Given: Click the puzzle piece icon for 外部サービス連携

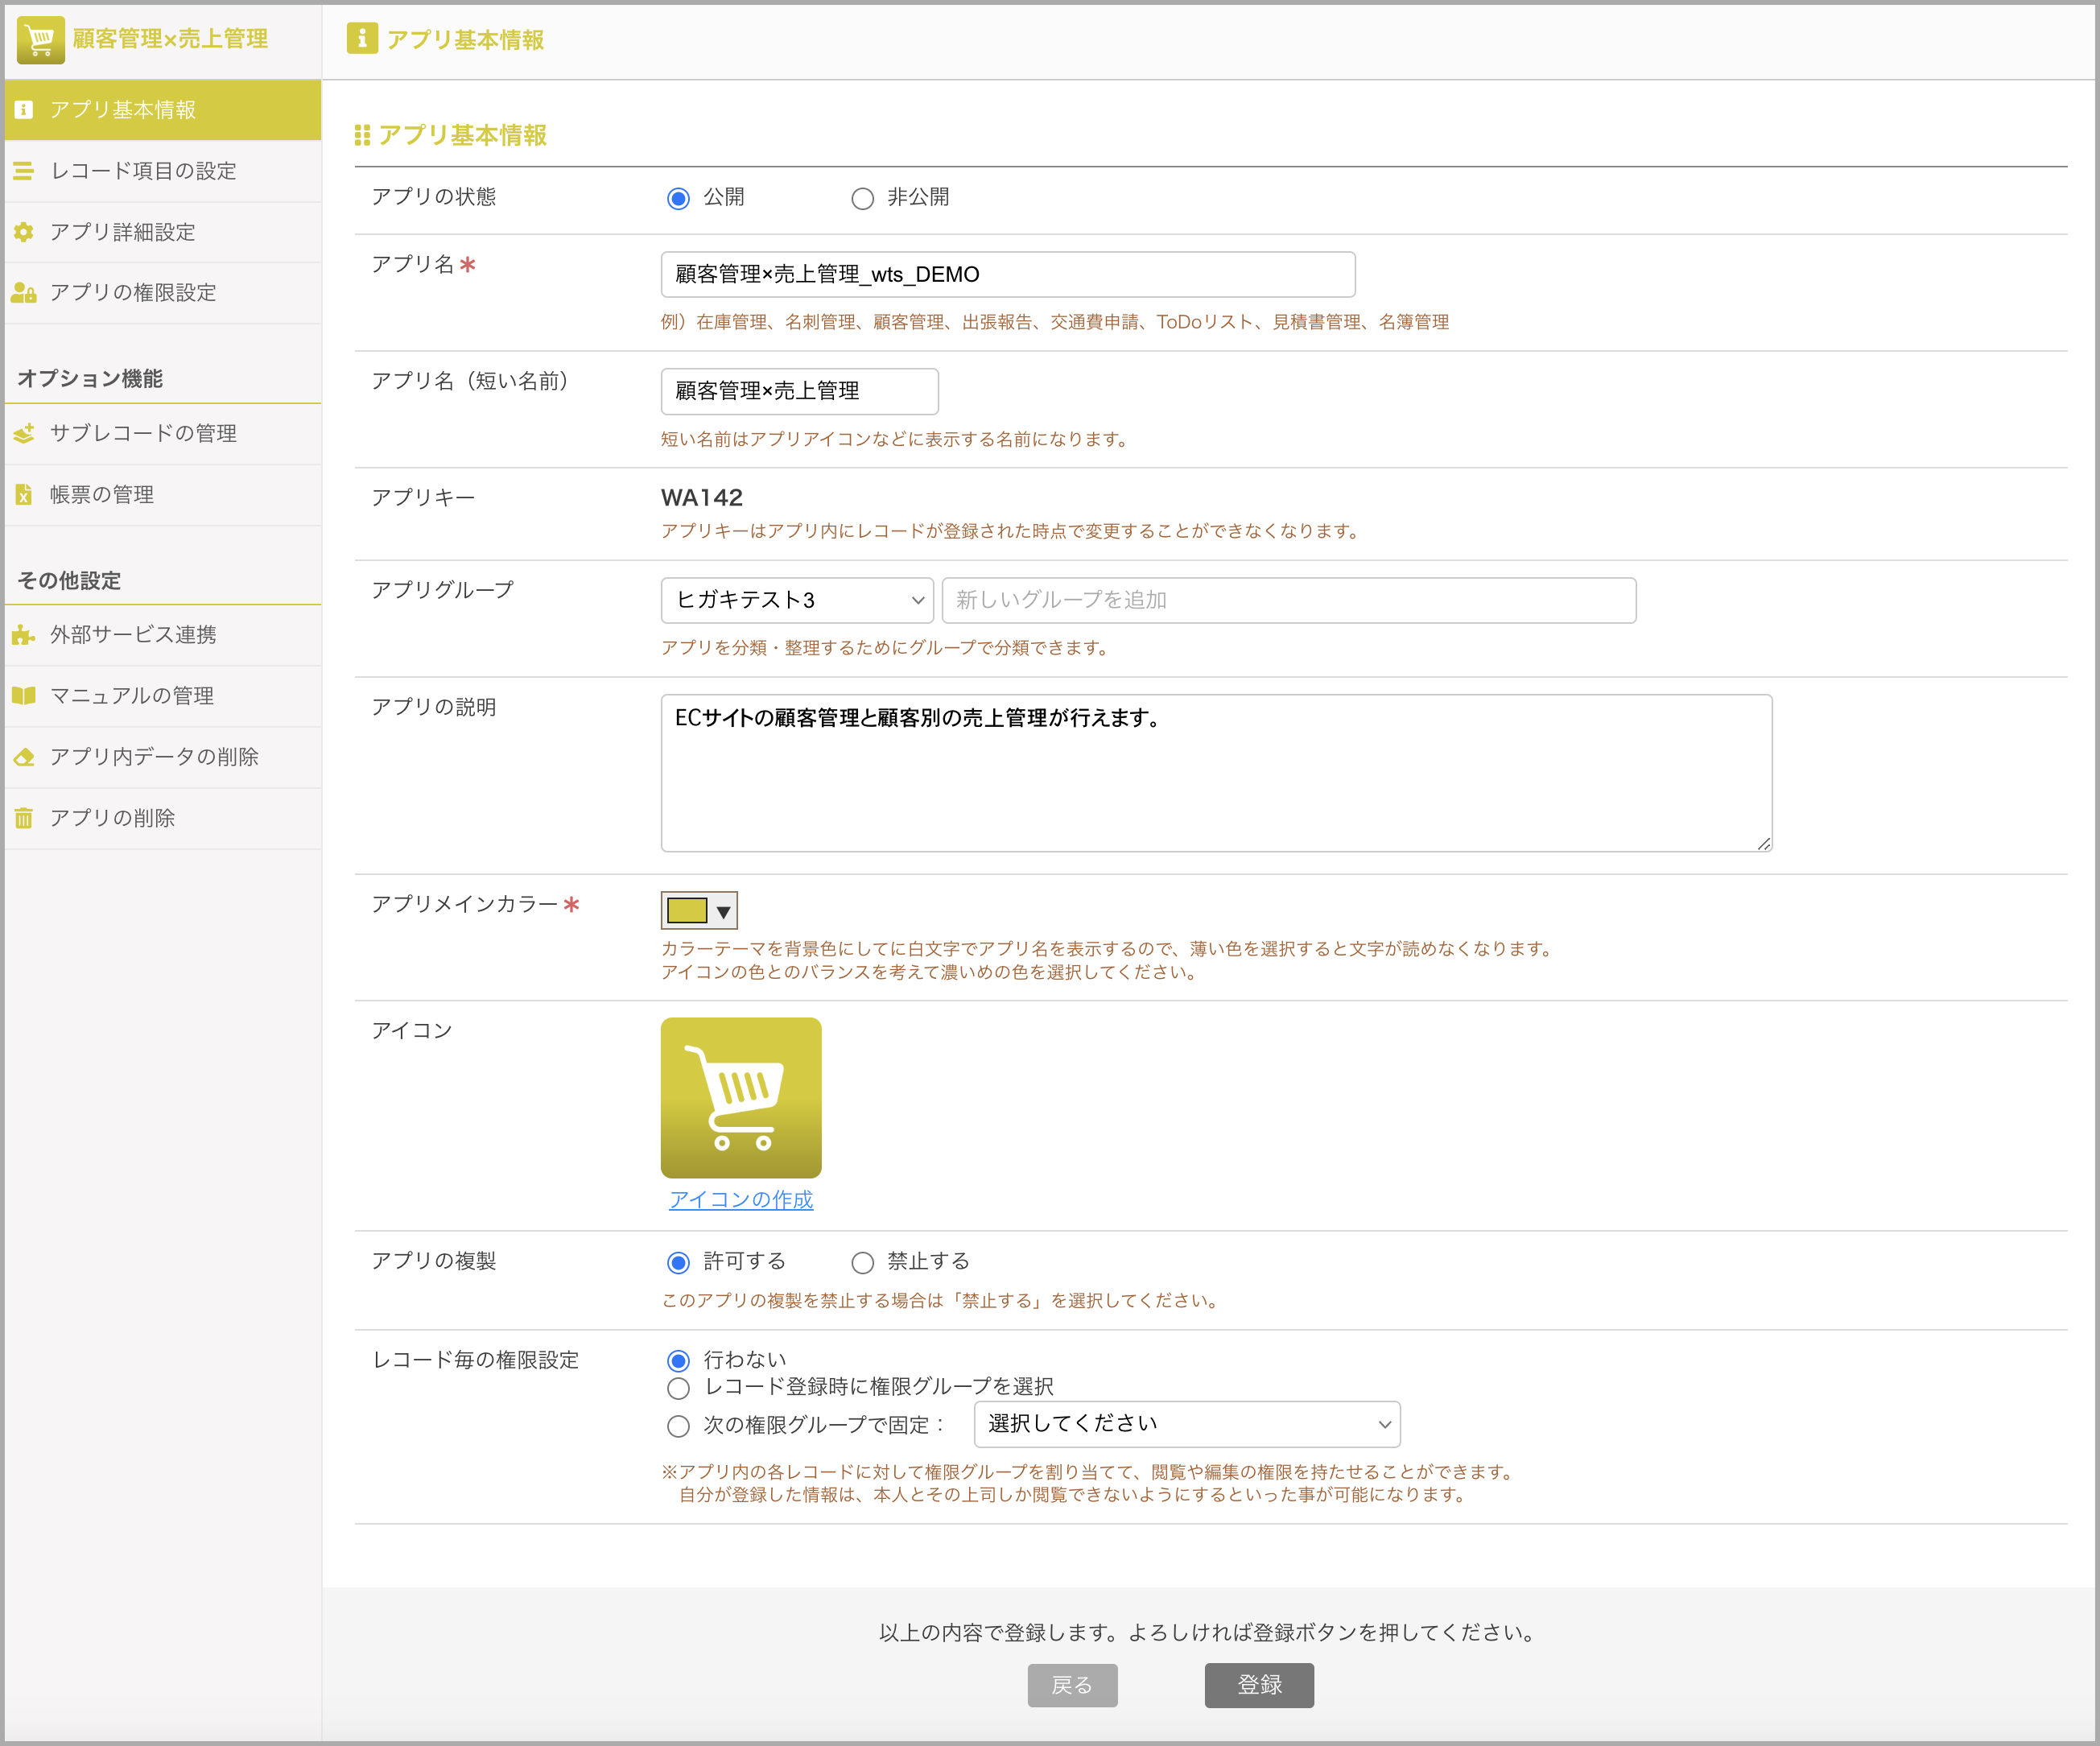Looking at the screenshot, I should click(x=24, y=635).
